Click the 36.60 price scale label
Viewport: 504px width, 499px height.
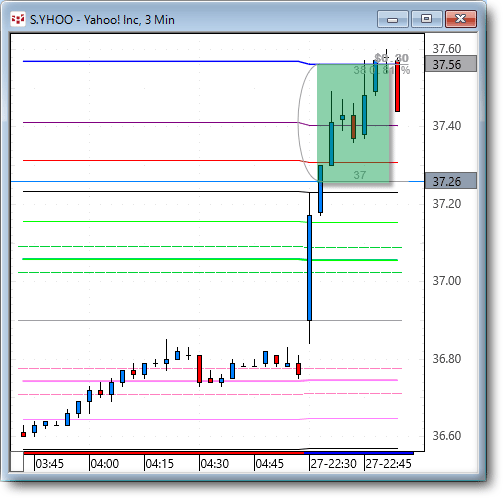447,436
